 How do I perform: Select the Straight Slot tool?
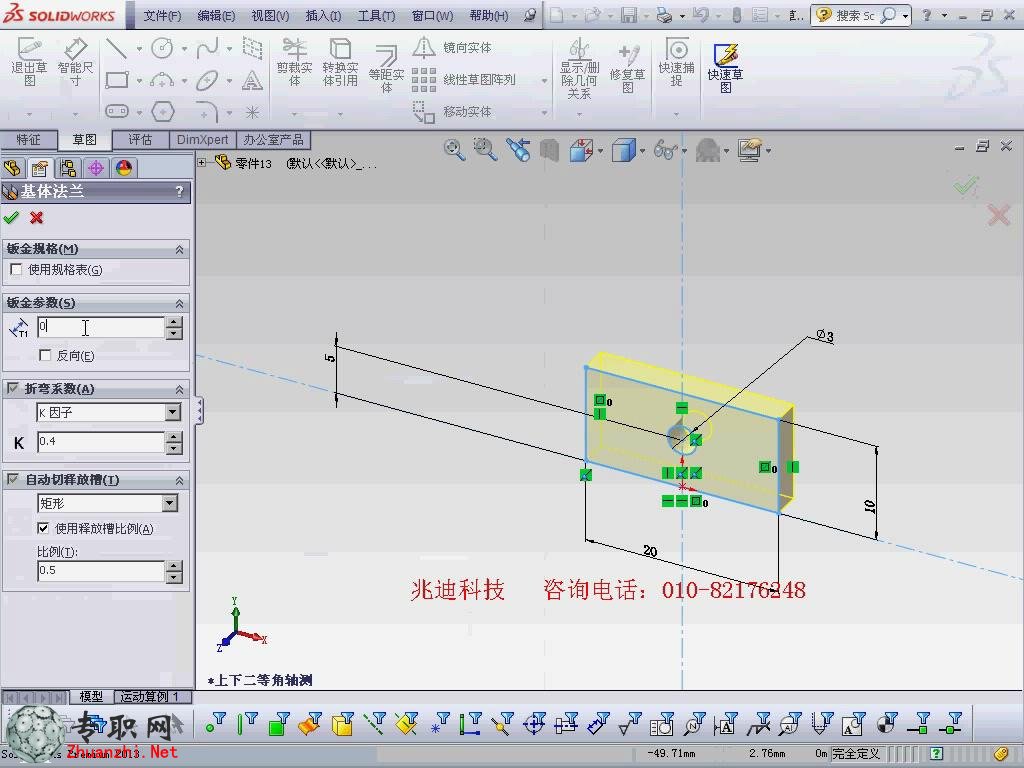(116, 112)
